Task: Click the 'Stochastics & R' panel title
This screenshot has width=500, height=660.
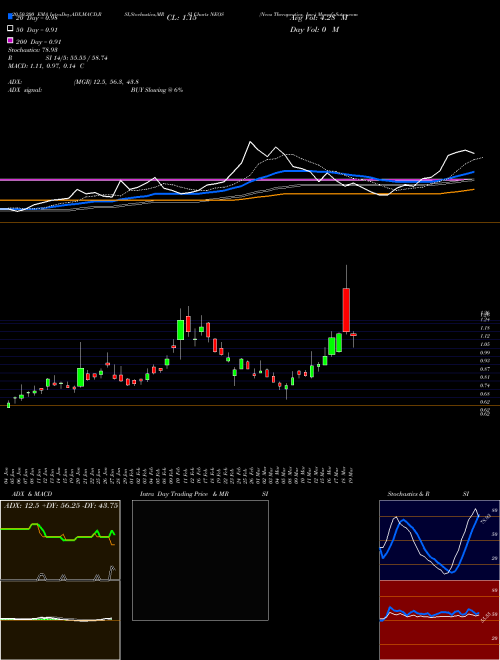Action: point(408,494)
